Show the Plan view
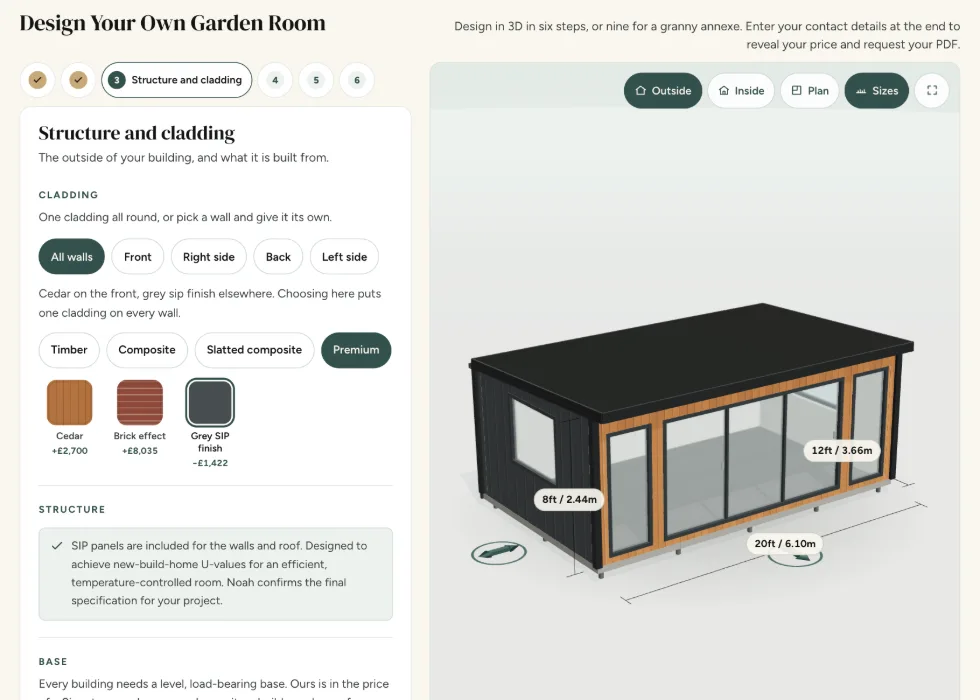Viewport: 980px width, 700px height. 809,91
